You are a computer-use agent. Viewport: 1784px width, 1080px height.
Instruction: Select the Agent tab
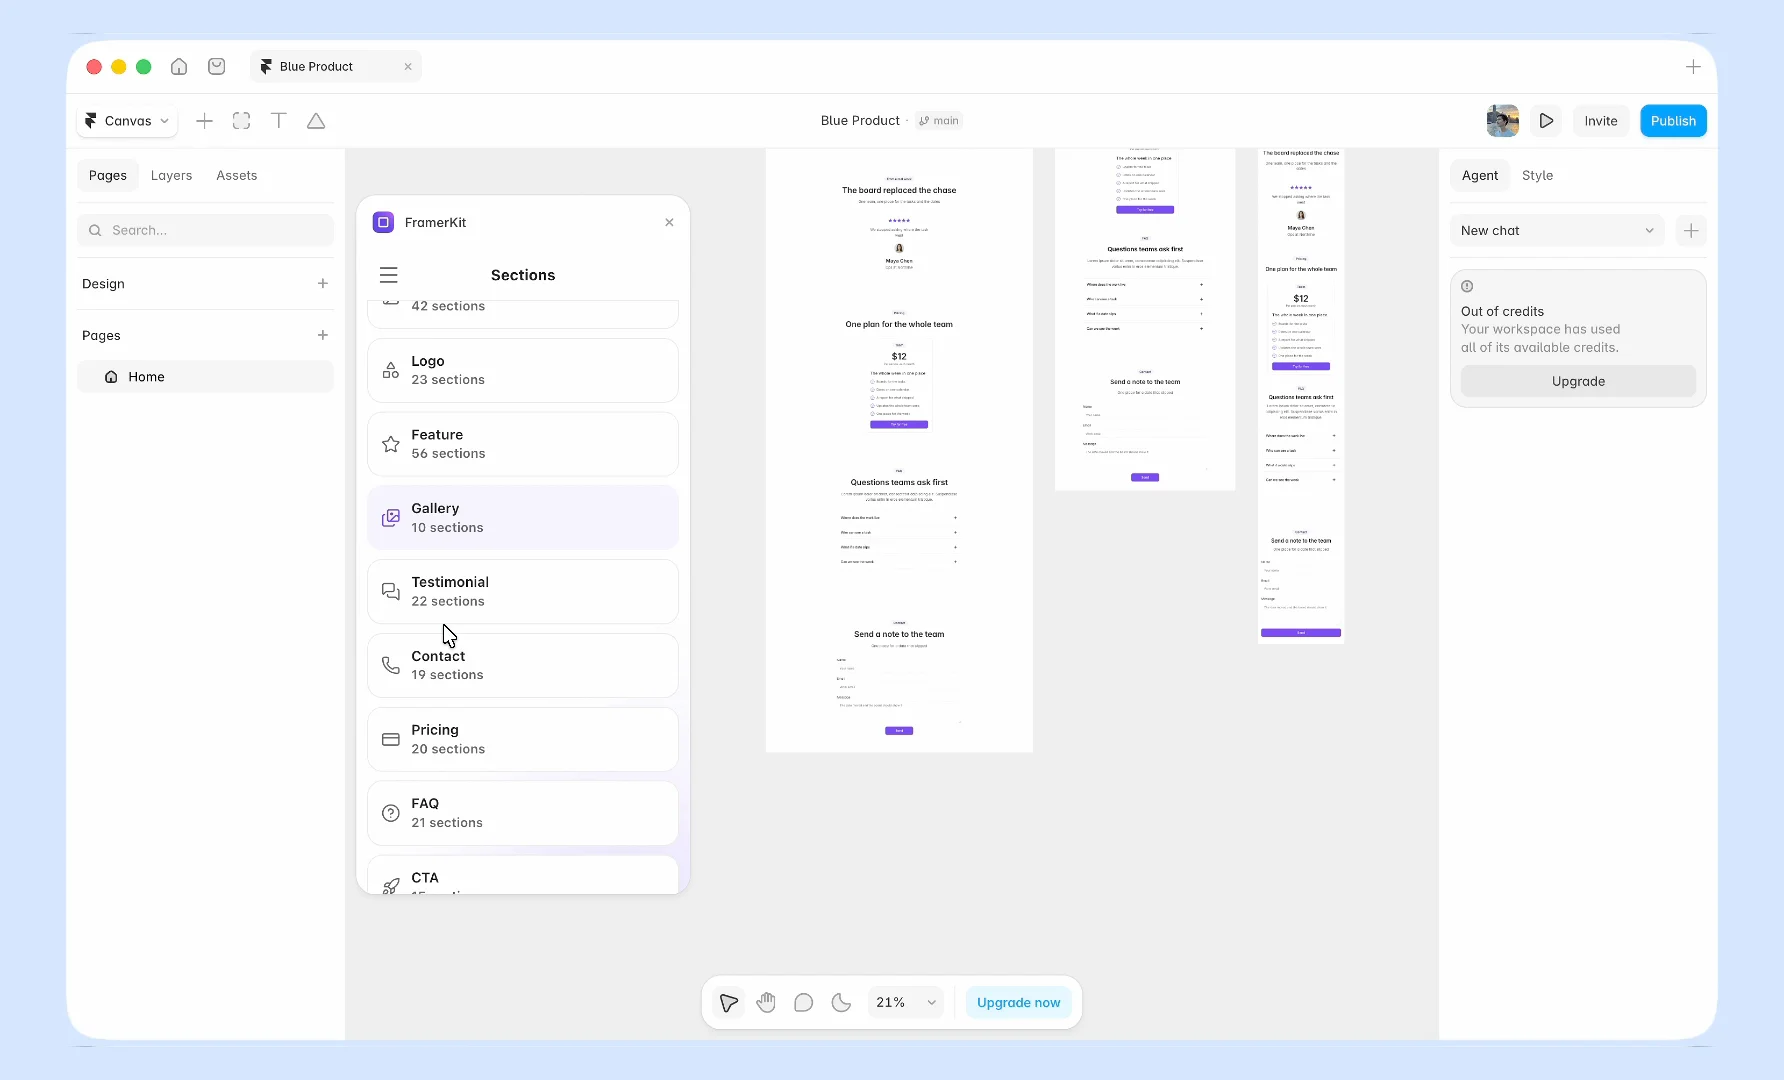[x=1480, y=175]
